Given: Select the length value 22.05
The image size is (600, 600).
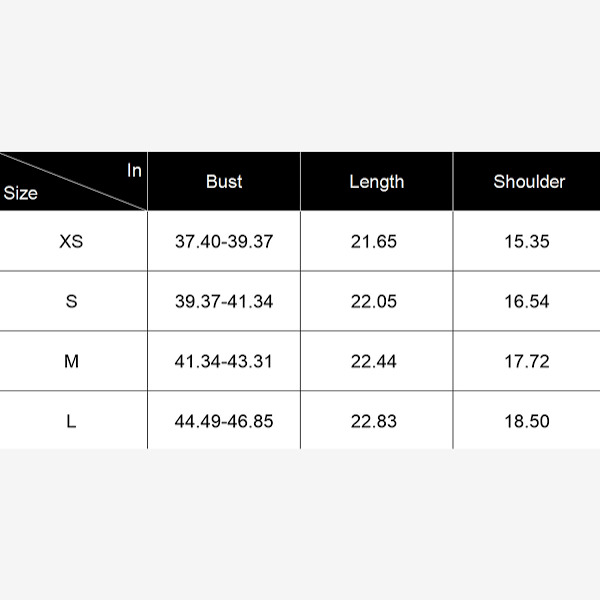Looking at the screenshot, I should click(x=374, y=301).
